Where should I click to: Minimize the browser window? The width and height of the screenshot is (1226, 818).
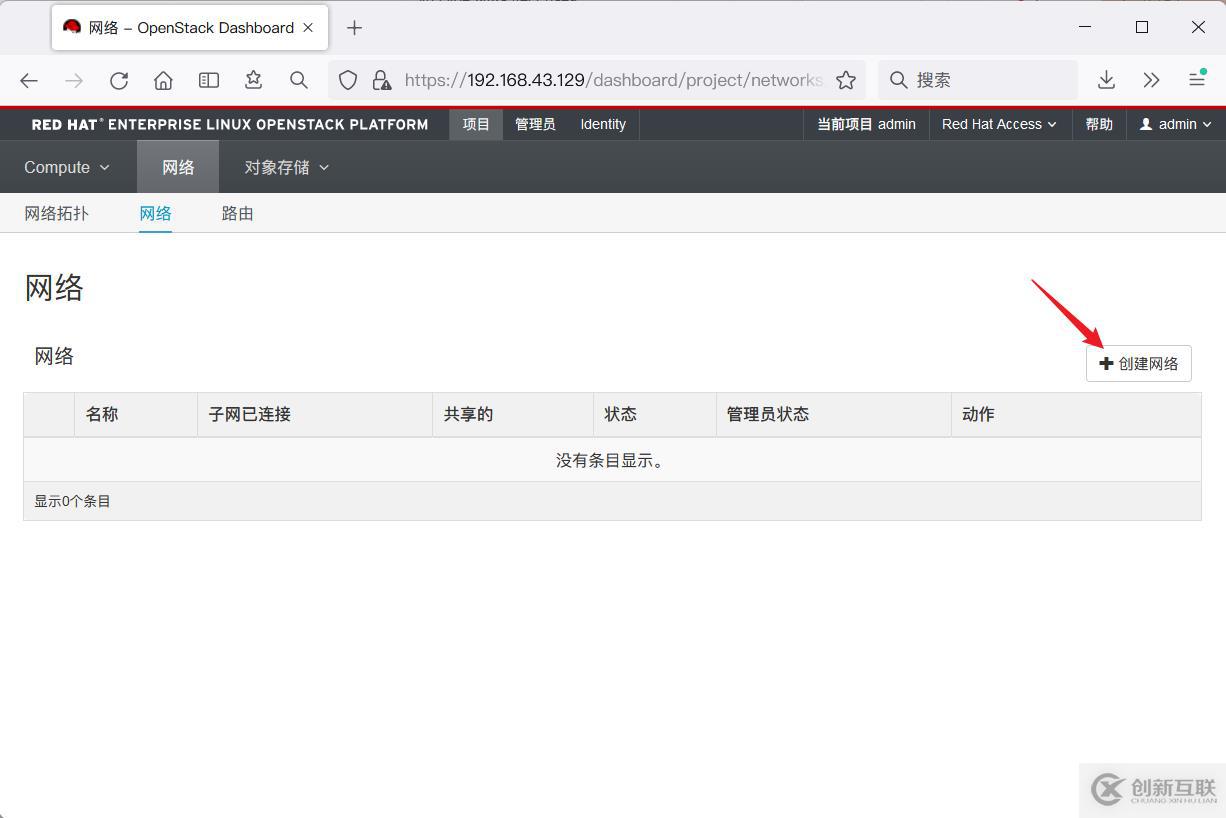pos(1085,27)
